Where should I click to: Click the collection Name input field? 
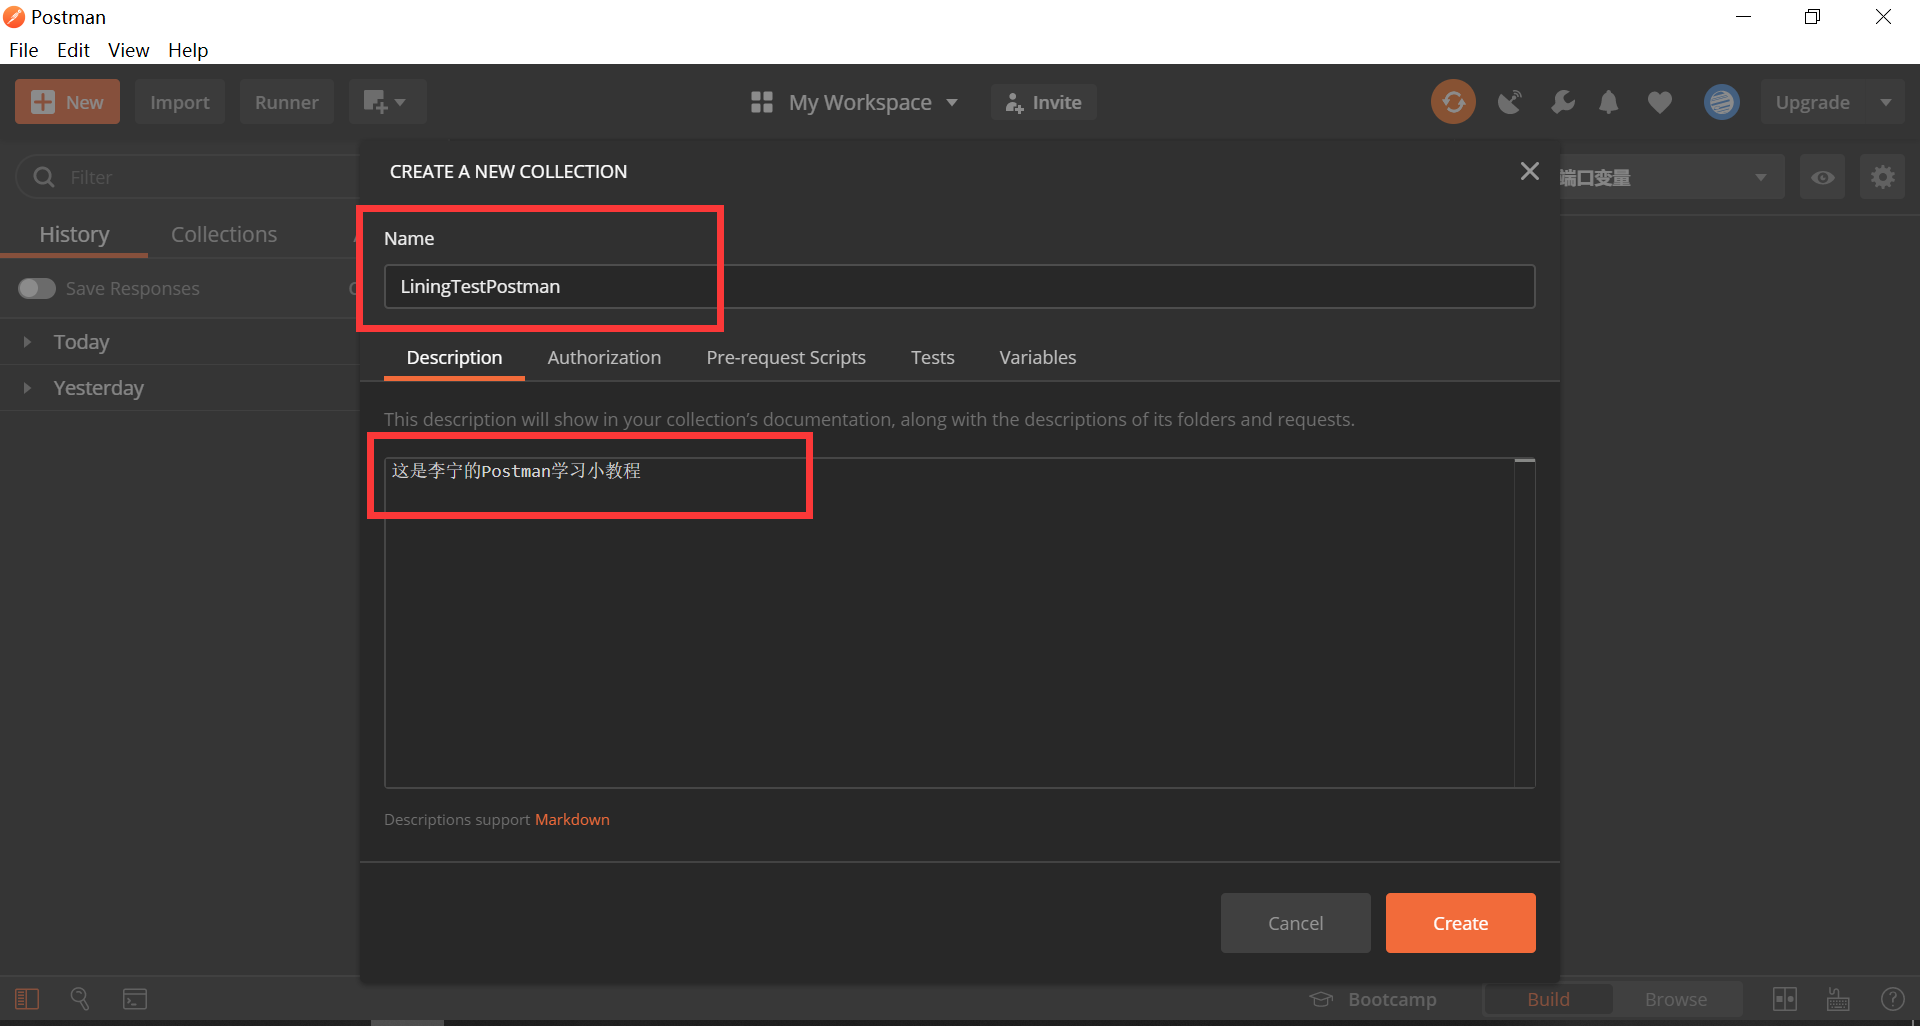959,286
